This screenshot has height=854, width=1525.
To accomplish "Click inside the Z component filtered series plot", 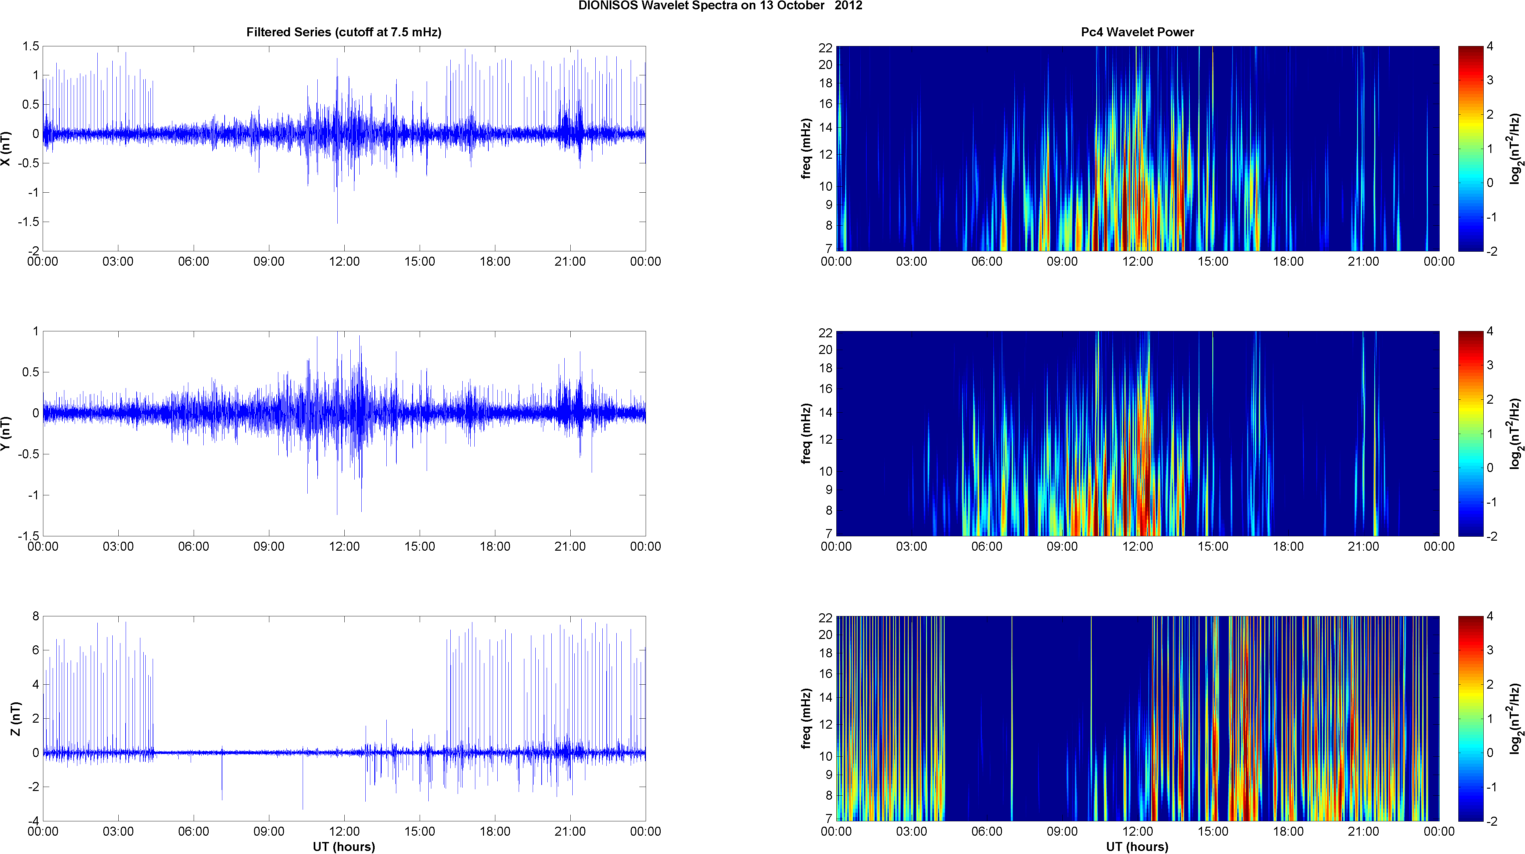I will (x=343, y=718).
